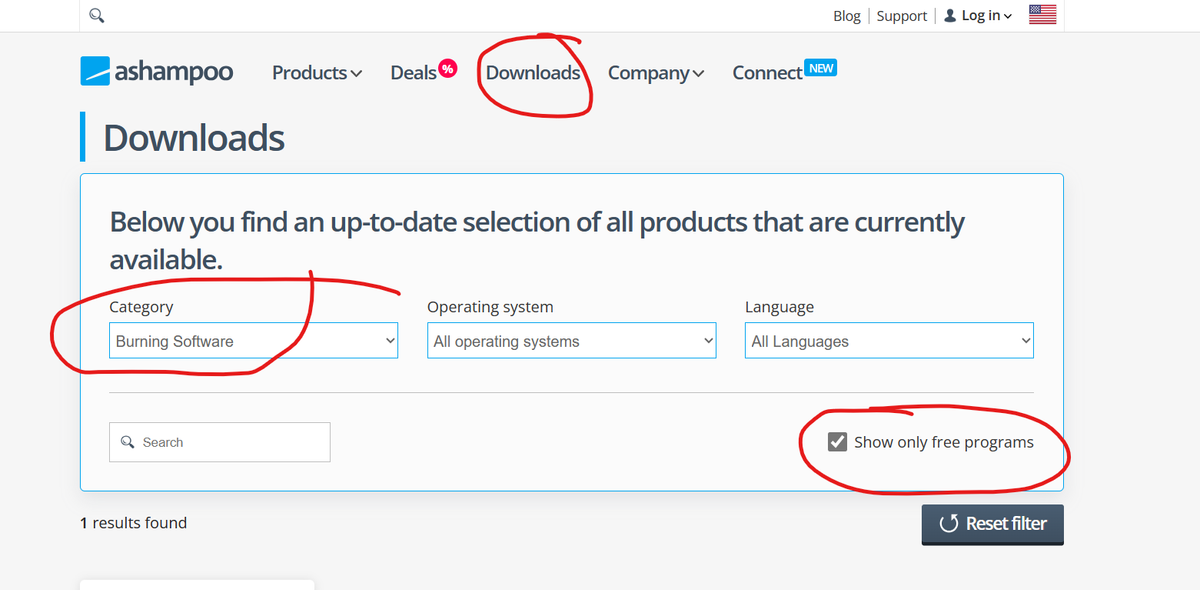Visit the Support link
1200x590 pixels.
[902, 16]
